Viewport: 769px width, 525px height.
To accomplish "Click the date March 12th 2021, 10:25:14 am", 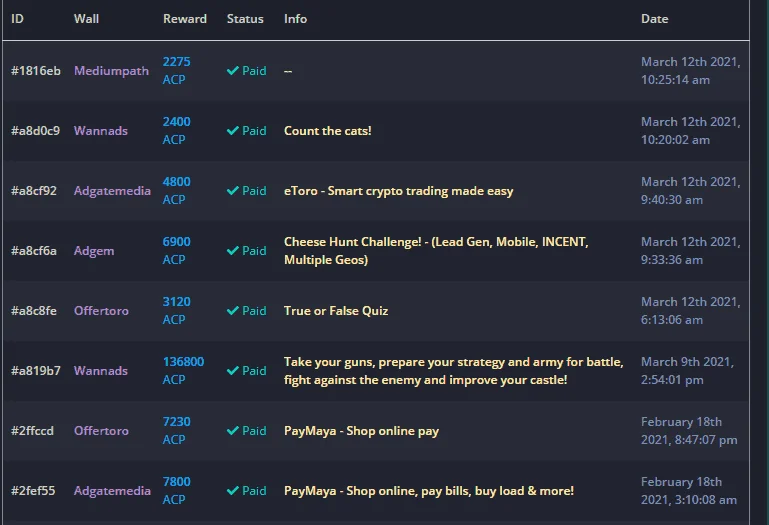I will 691,71.
